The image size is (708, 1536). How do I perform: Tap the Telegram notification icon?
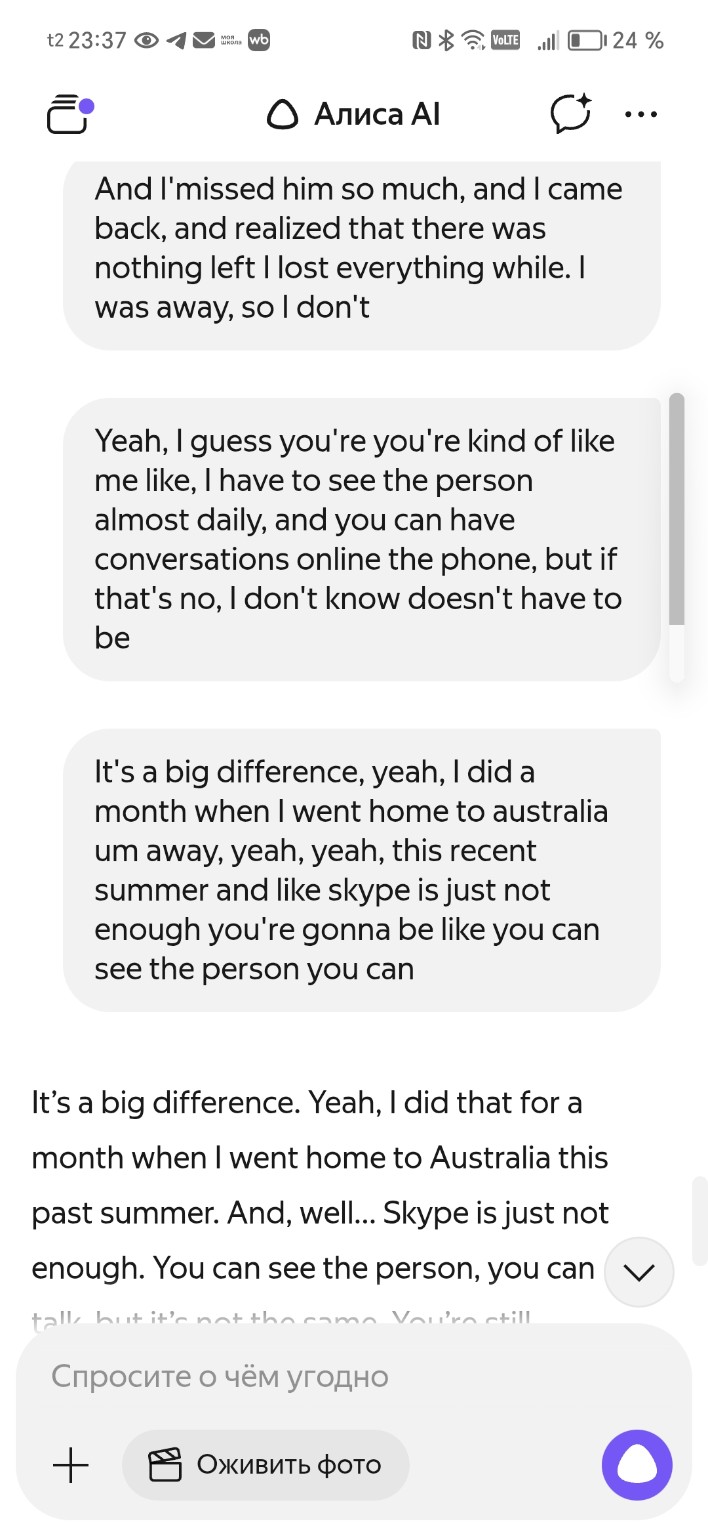(x=177, y=41)
